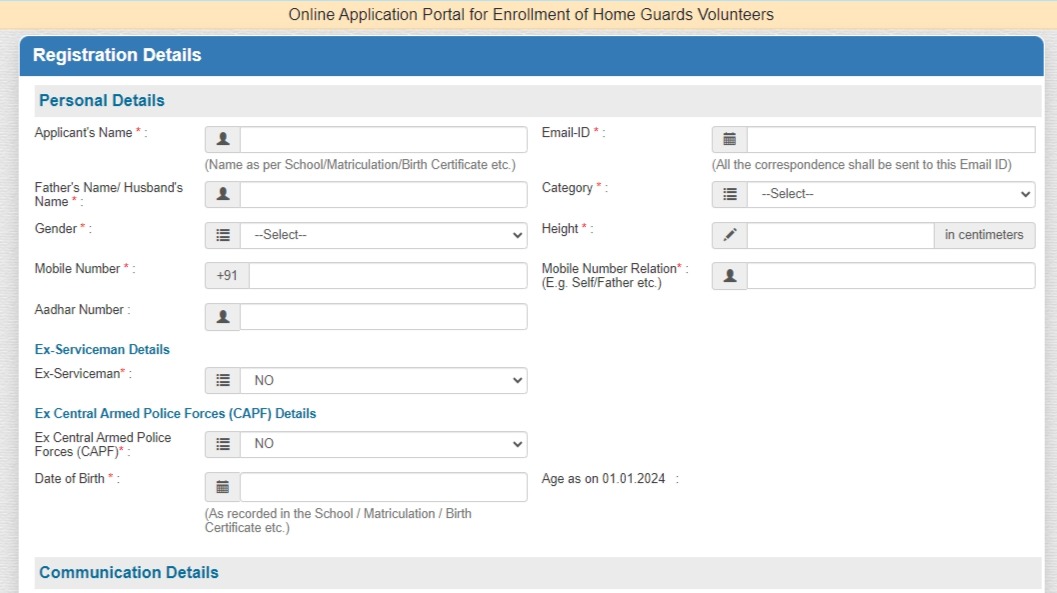Click the calendar icon next to Email-ID
The image size is (1057, 593).
(730, 138)
